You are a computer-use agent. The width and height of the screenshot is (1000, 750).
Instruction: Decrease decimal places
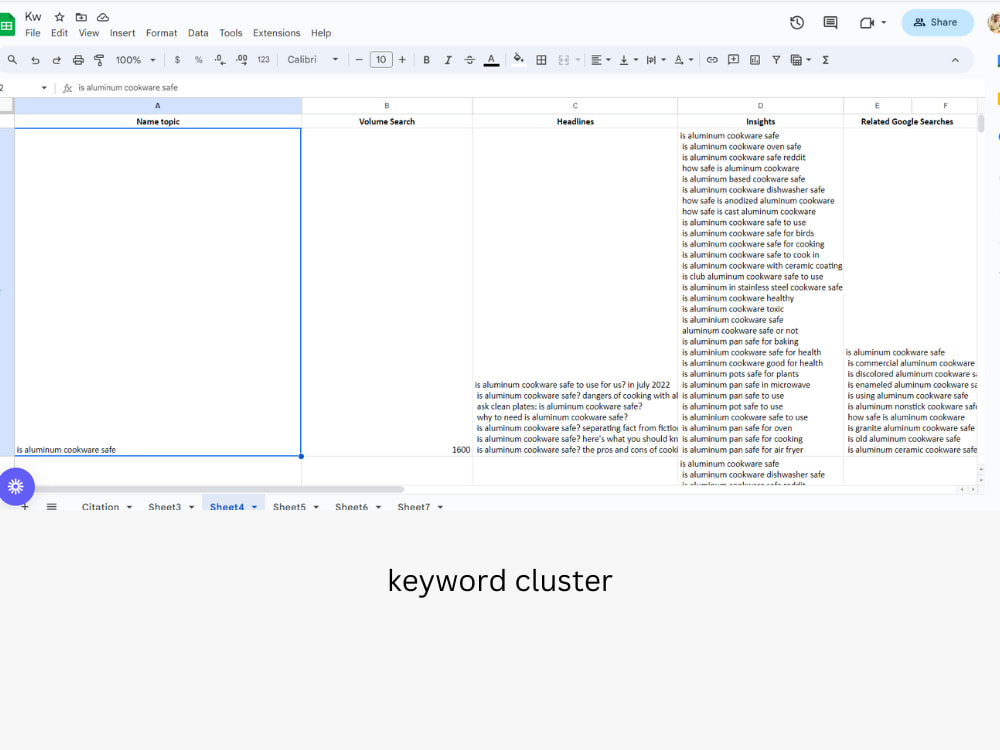pyautogui.click(x=219, y=60)
